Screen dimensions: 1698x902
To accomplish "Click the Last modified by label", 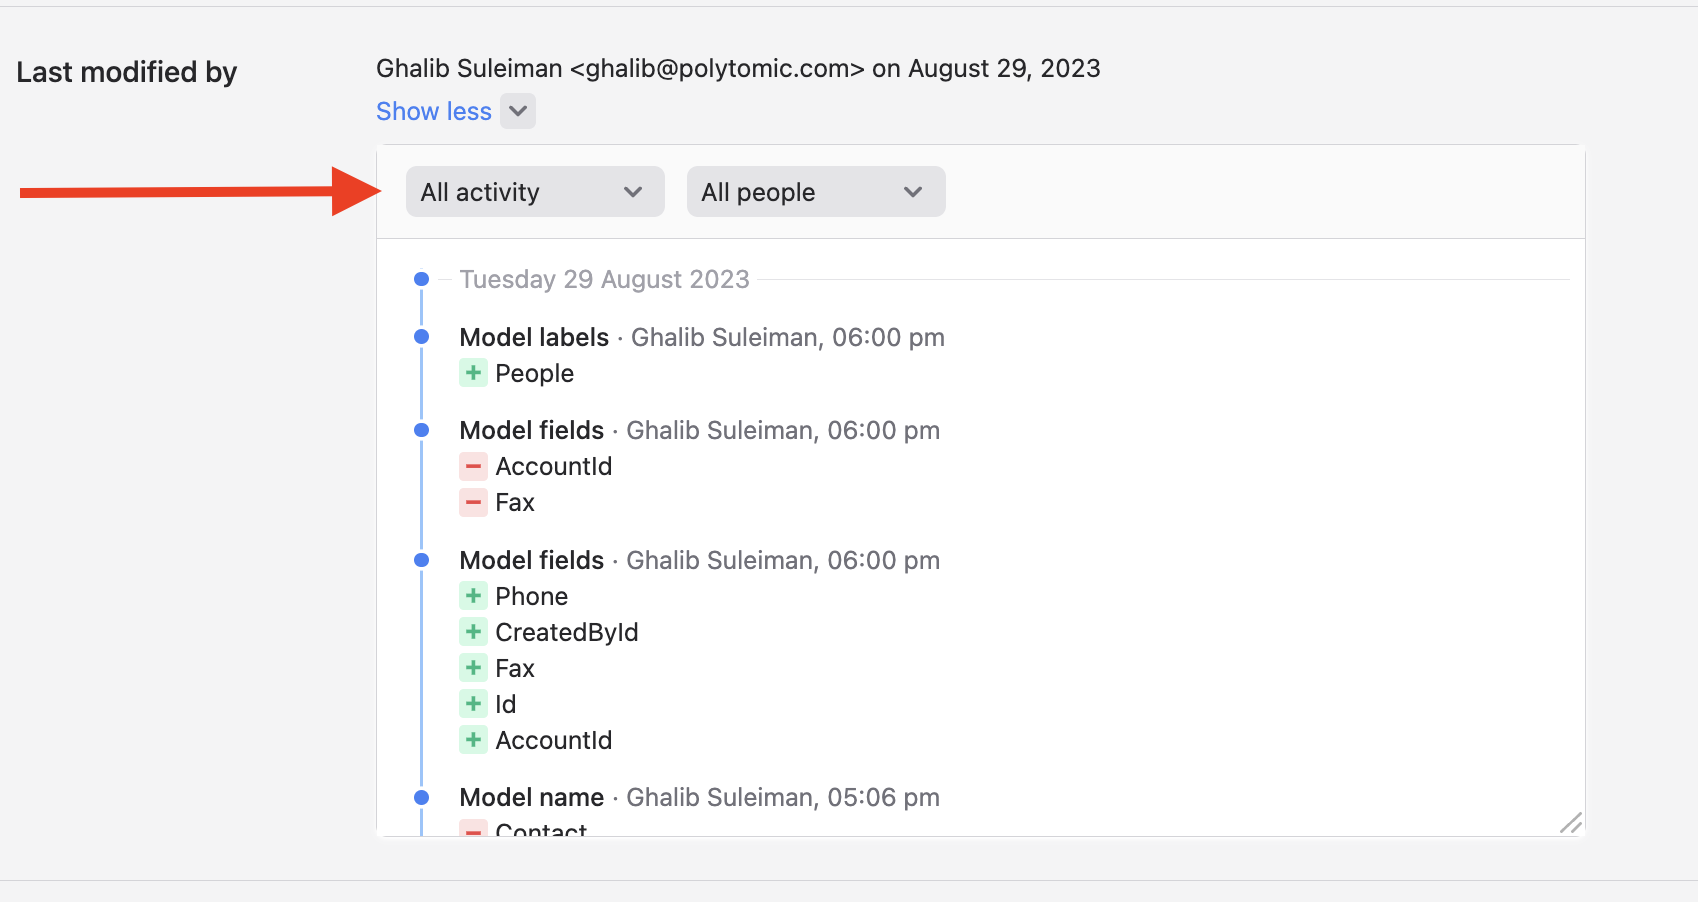I will pyautogui.click(x=126, y=72).
